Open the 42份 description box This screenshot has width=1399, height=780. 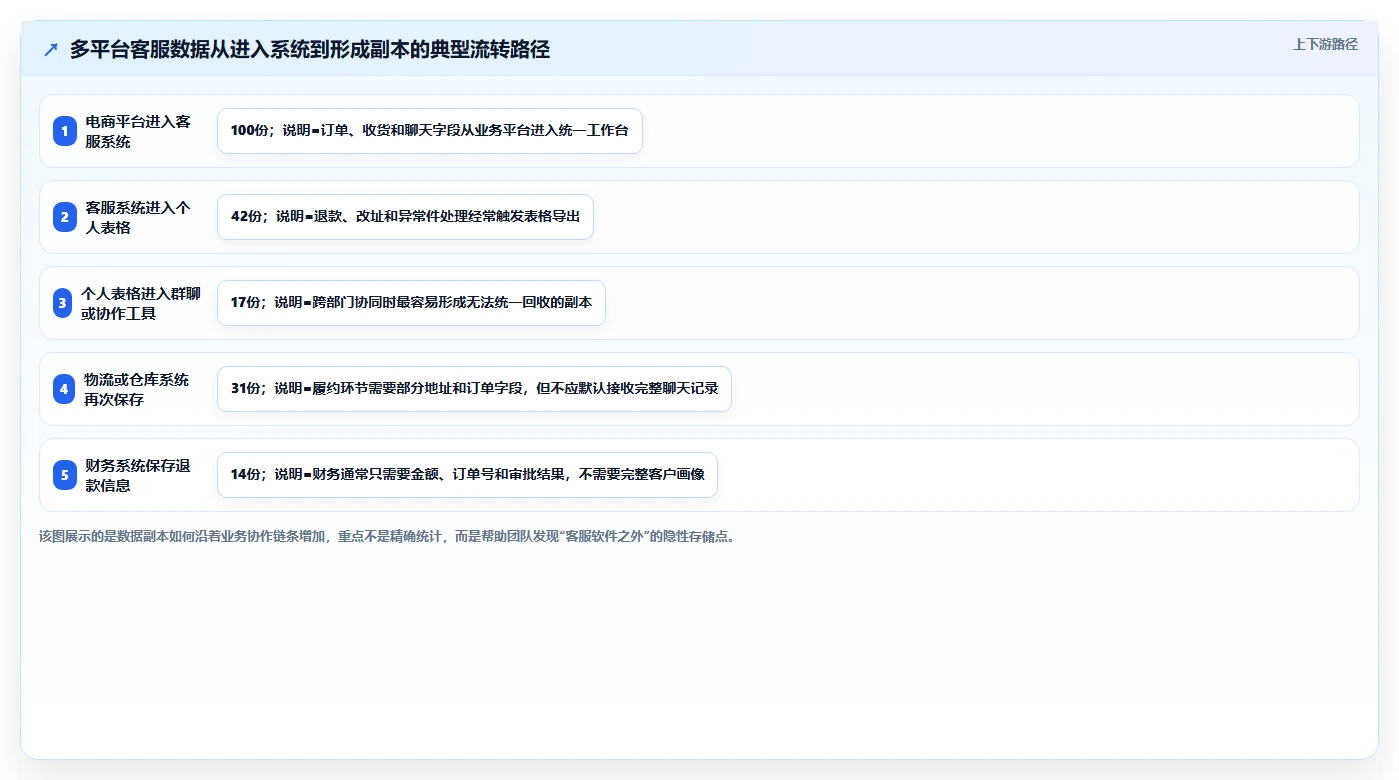(405, 217)
